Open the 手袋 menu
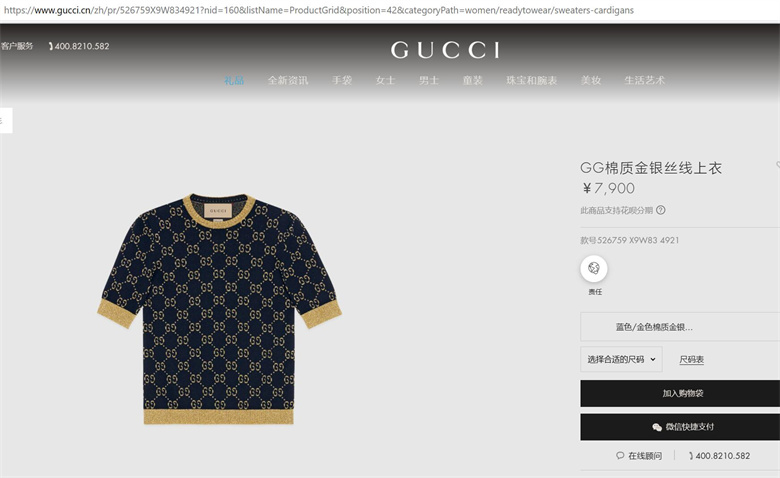Image resolution: width=780 pixels, height=478 pixels. pyautogui.click(x=342, y=80)
